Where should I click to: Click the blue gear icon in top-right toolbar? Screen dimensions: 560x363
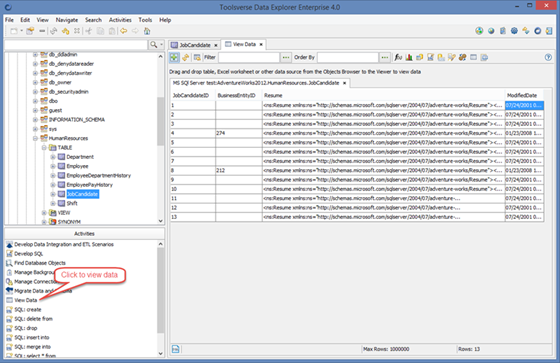click(x=514, y=31)
